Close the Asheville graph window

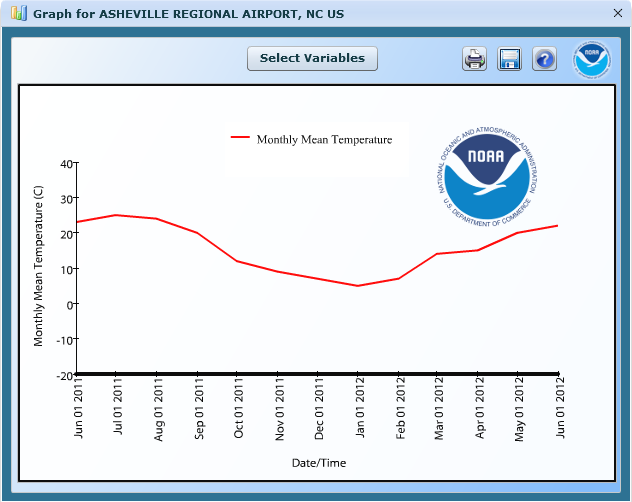pos(618,13)
